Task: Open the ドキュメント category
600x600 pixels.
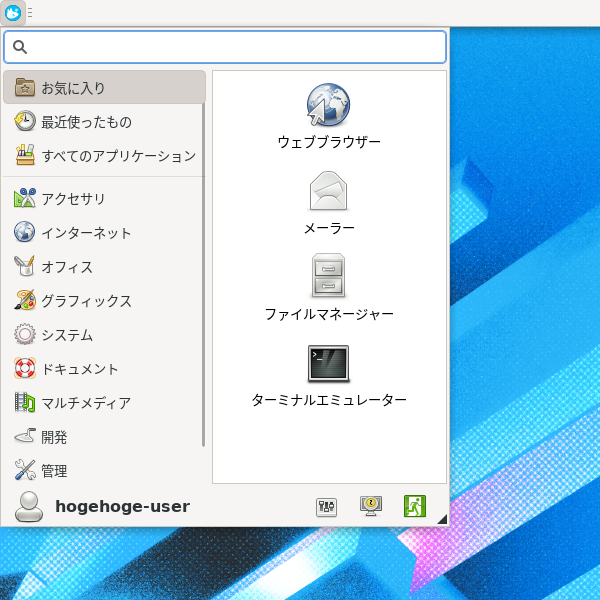Action: [104, 368]
